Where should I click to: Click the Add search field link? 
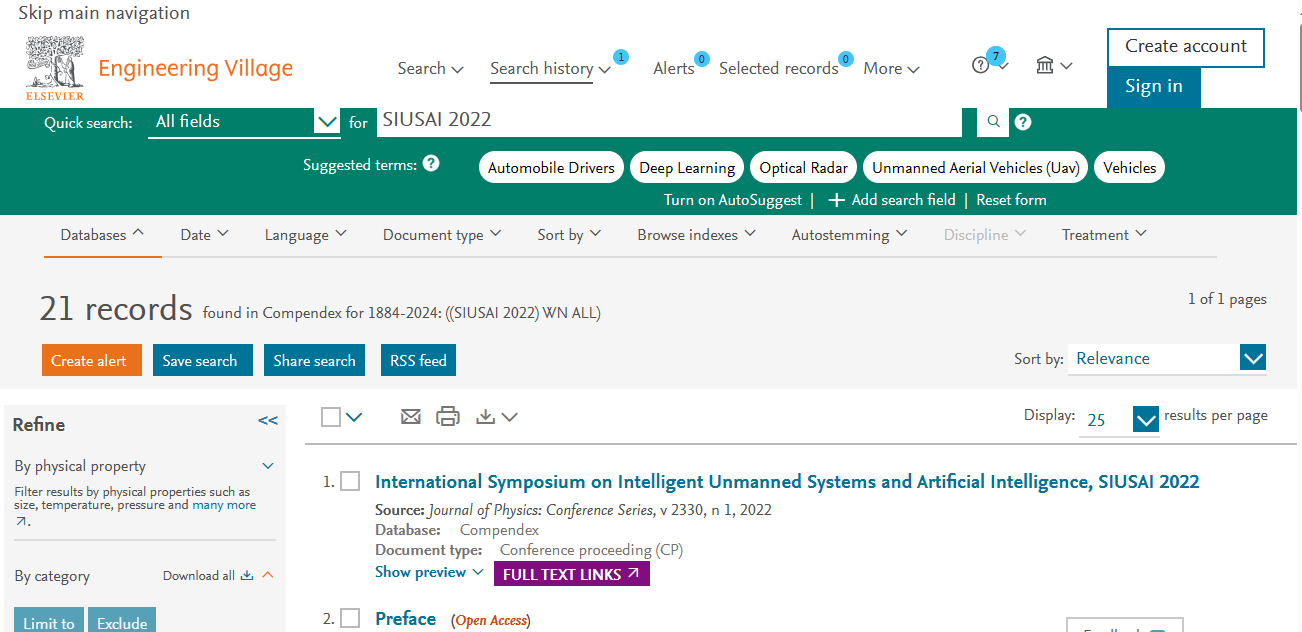pos(892,200)
